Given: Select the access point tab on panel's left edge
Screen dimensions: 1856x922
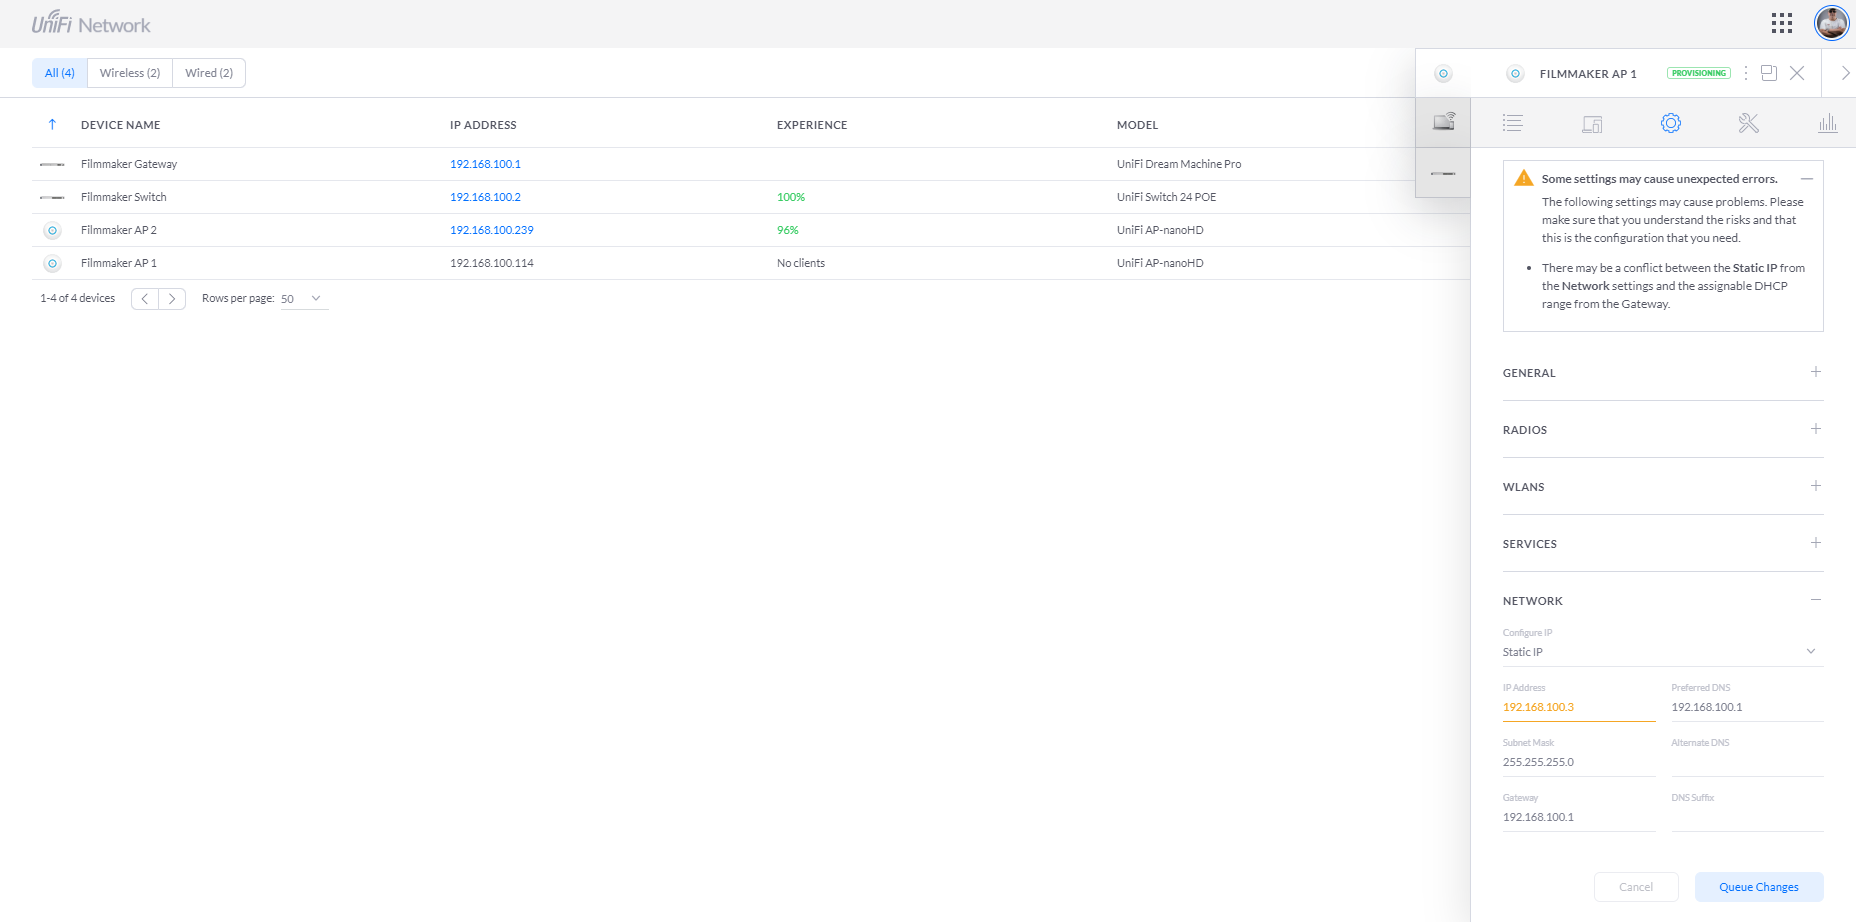Looking at the screenshot, I should [x=1443, y=73].
